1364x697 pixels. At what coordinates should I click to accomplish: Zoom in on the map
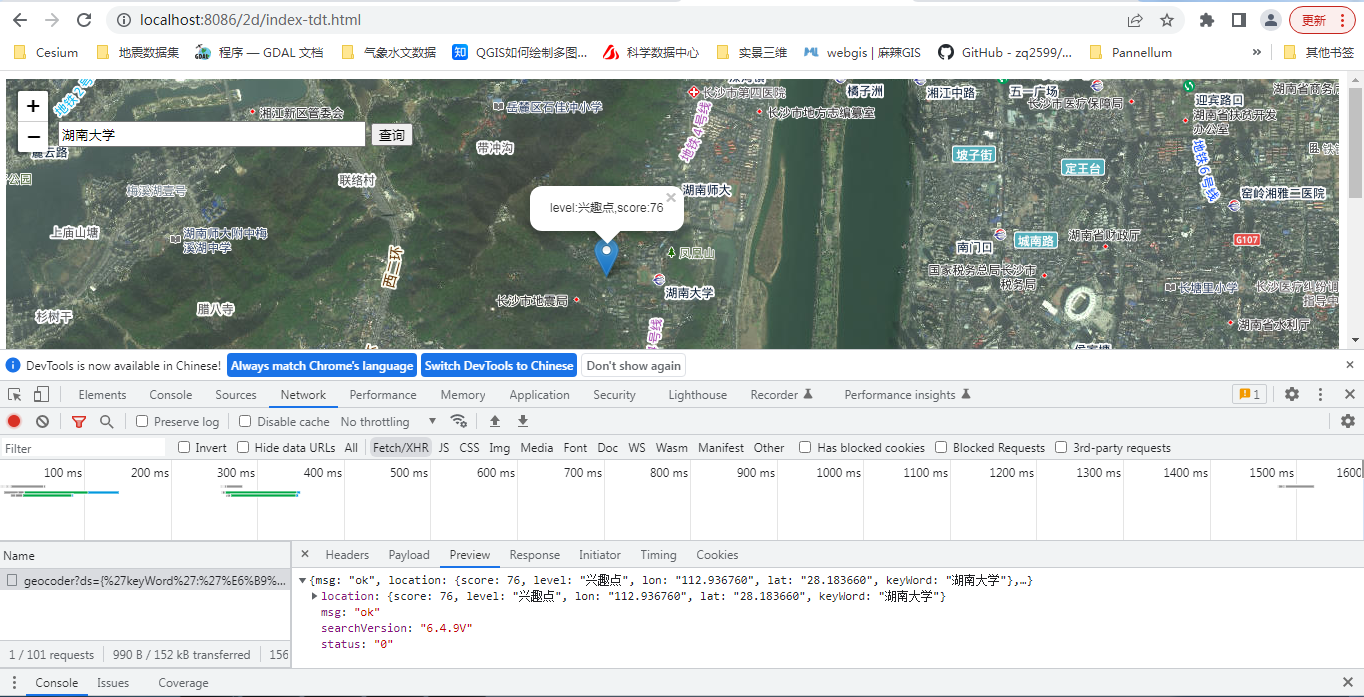[x=33, y=106]
